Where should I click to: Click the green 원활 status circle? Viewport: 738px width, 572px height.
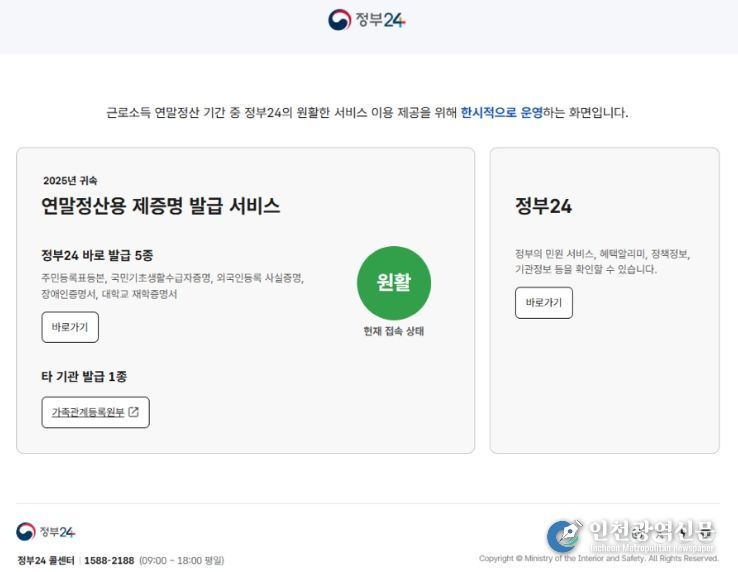[394, 283]
